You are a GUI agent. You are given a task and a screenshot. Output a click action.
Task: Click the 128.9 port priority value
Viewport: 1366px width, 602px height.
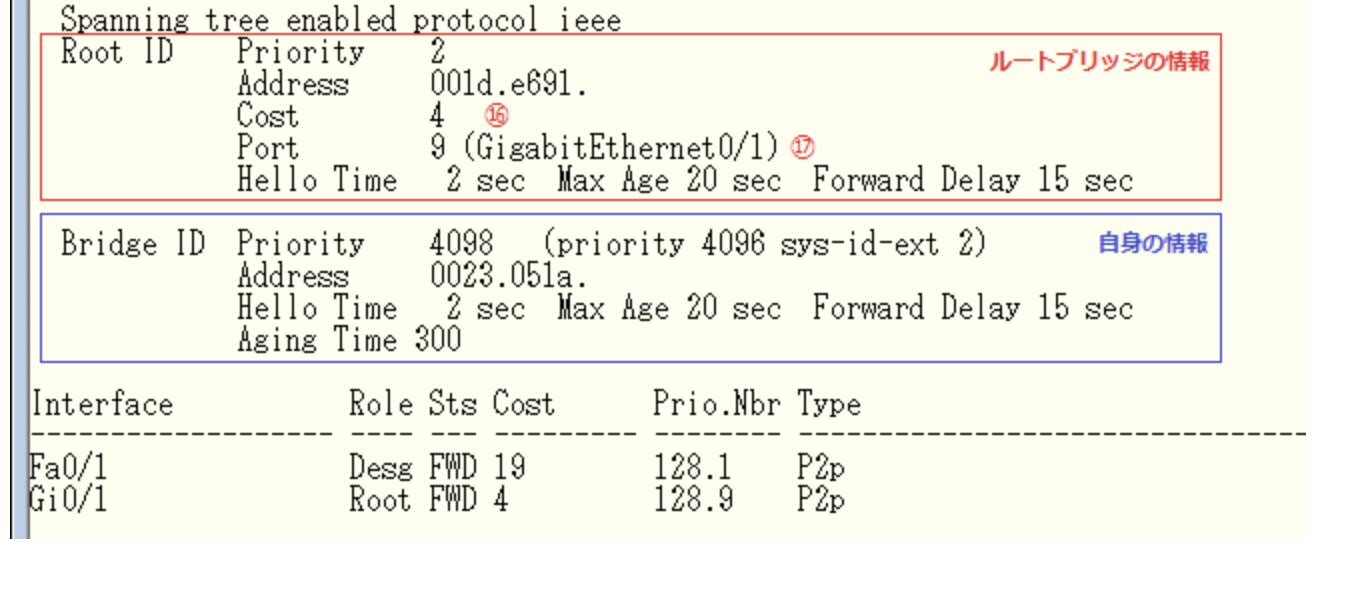692,499
